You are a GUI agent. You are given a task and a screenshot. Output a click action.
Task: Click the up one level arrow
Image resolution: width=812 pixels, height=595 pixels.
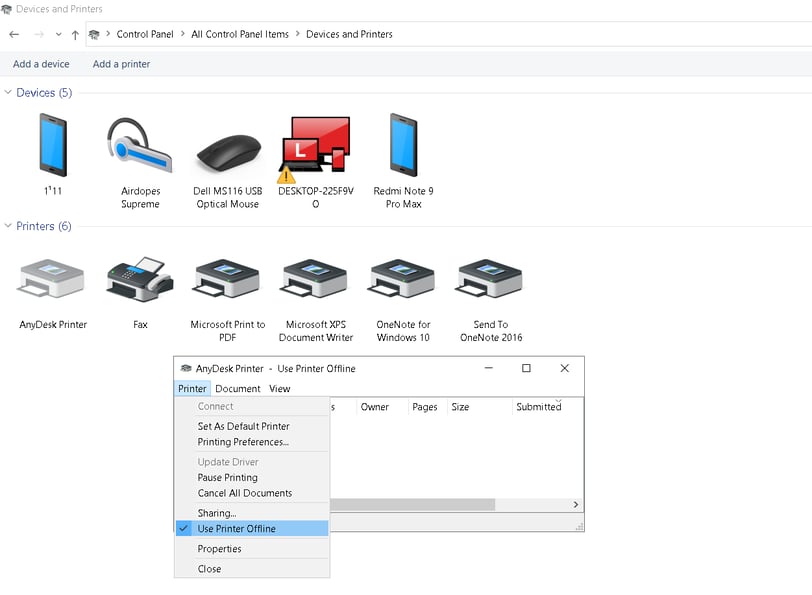[75, 35]
